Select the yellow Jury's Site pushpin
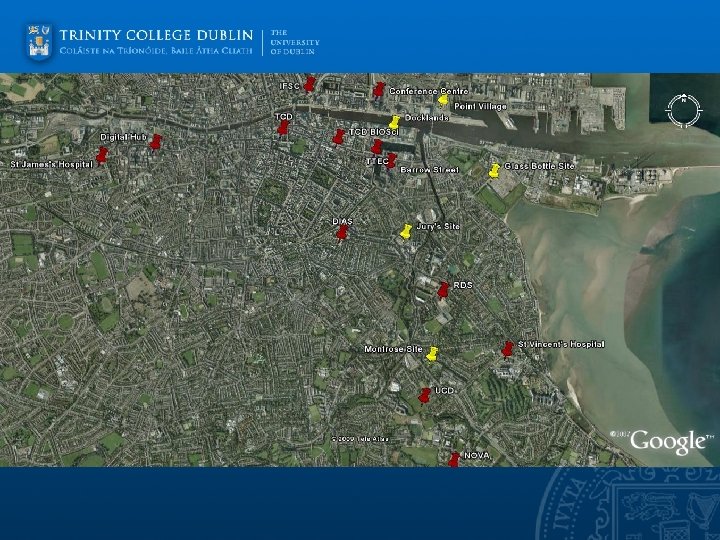 (406, 231)
